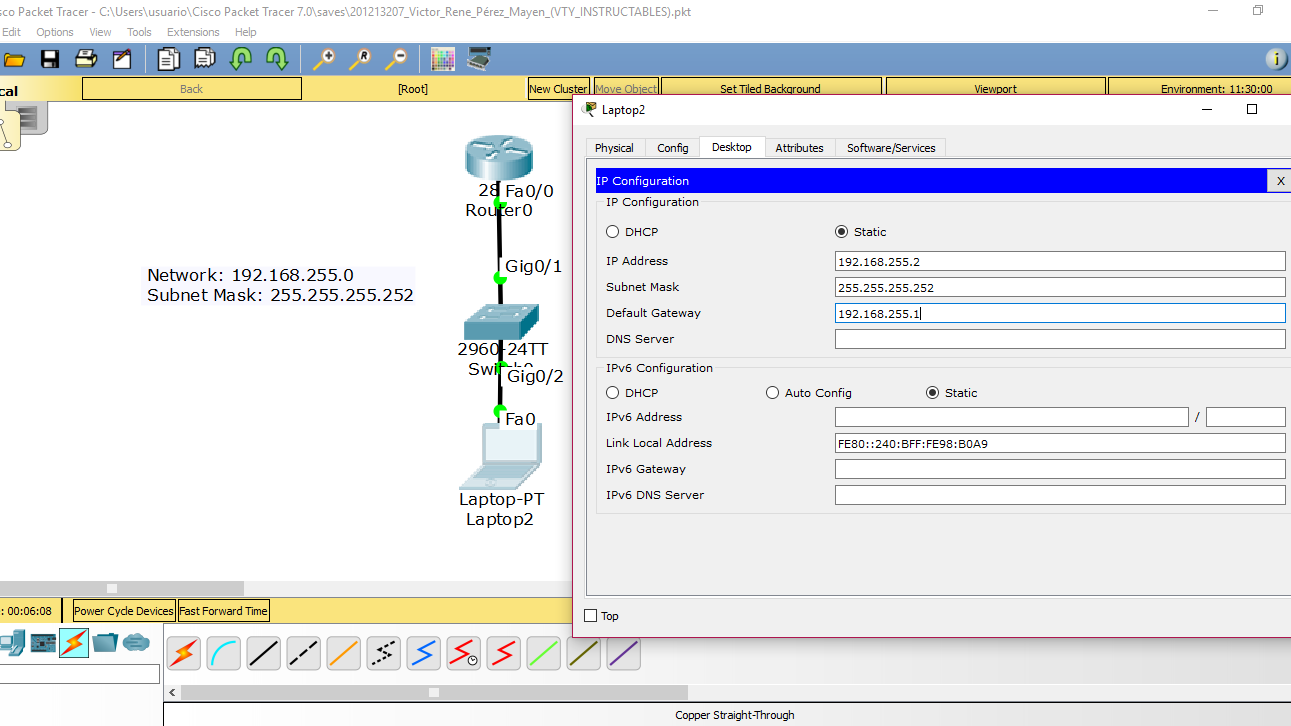Select the IPv6 Auto Config radio button
Image resolution: width=1291 pixels, height=726 pixels.
[x=772, y=393]
